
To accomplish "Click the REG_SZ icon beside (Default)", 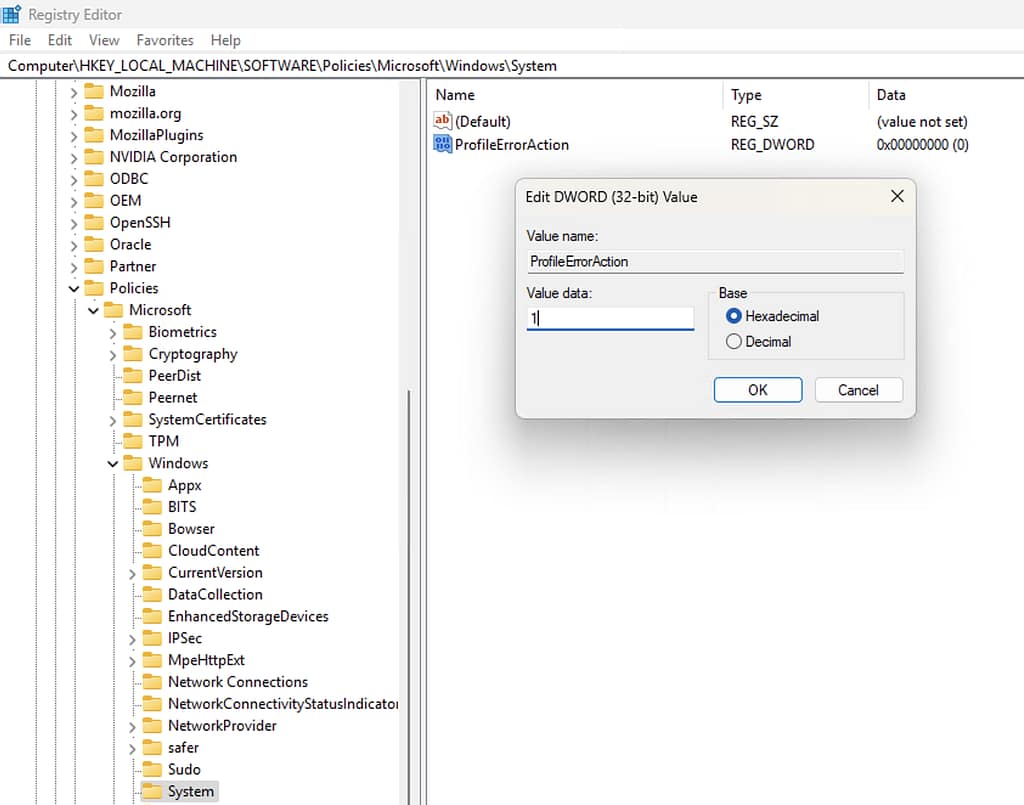I will coord(442,121).
